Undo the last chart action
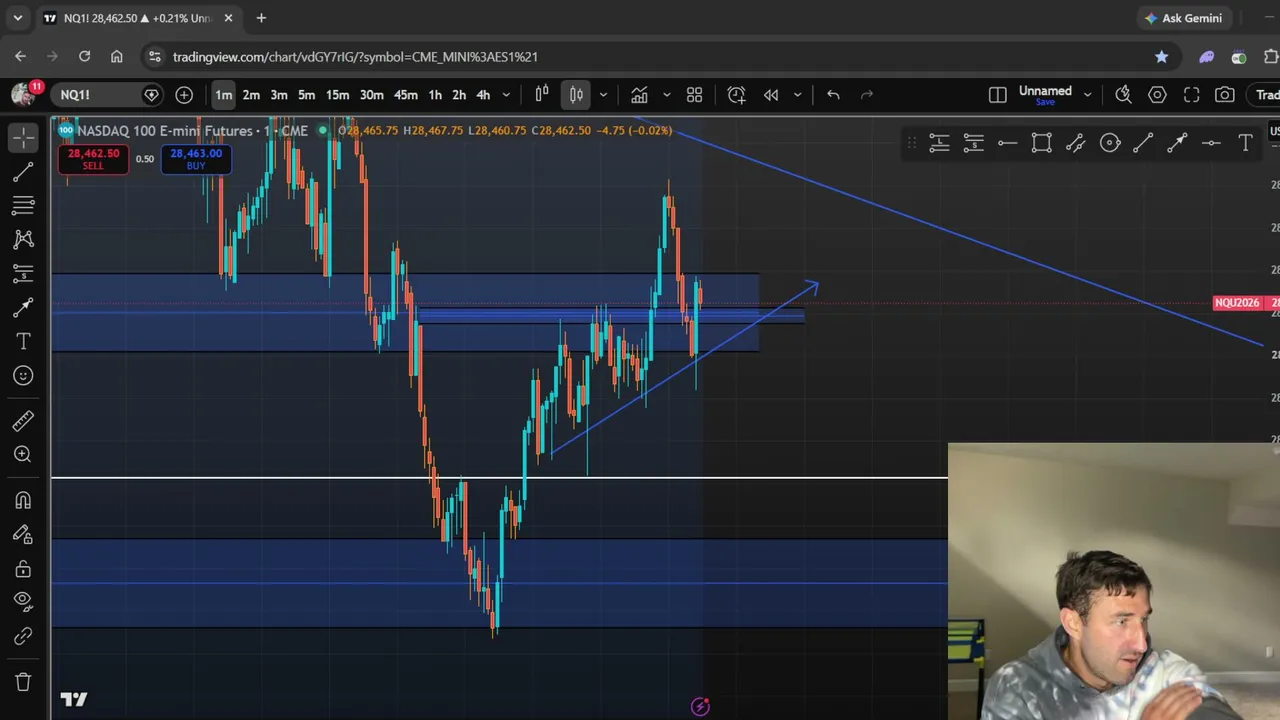The image size is (1280, 720). pos(833,95)
